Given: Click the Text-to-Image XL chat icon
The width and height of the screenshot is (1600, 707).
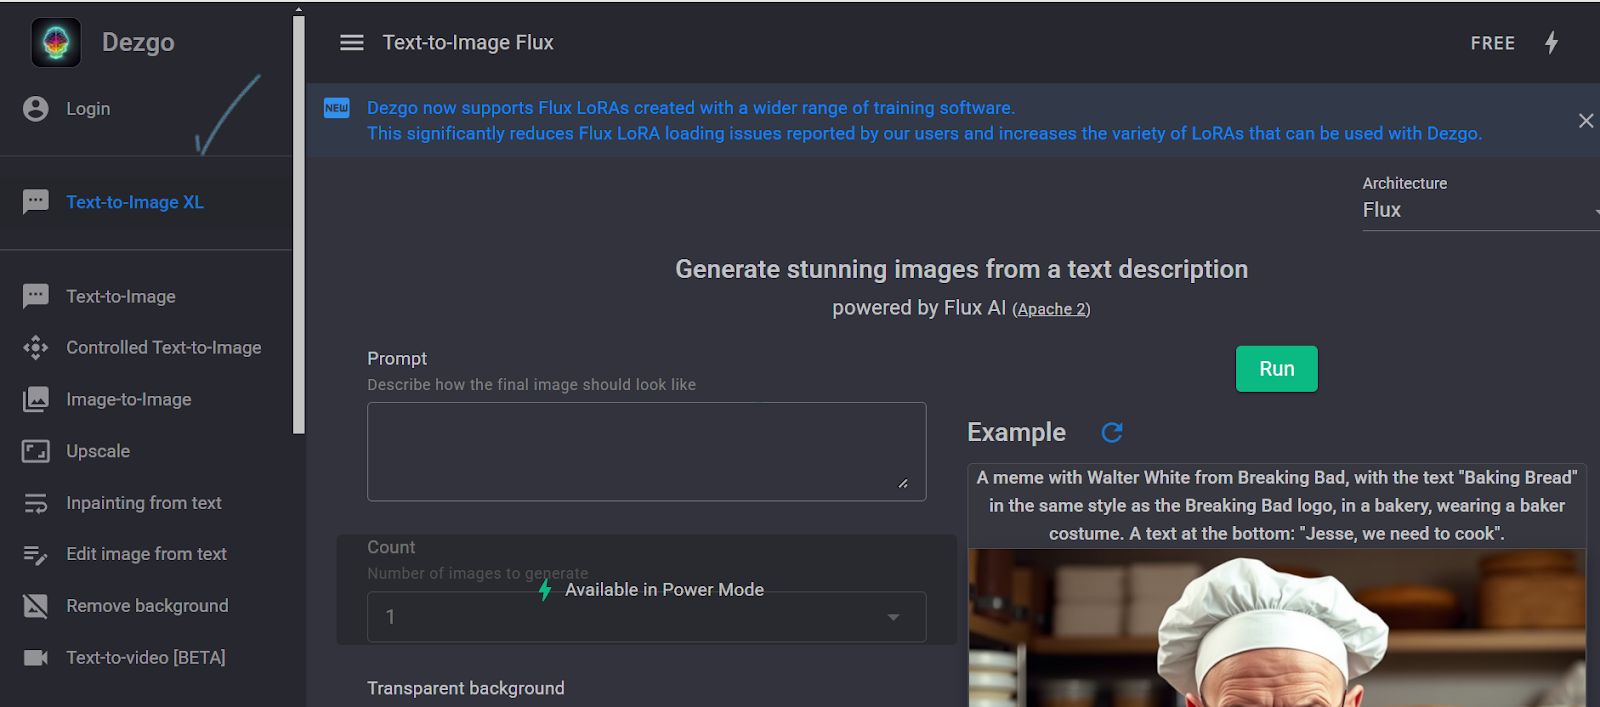Looking at the screenshot, I should pos(36,202).
